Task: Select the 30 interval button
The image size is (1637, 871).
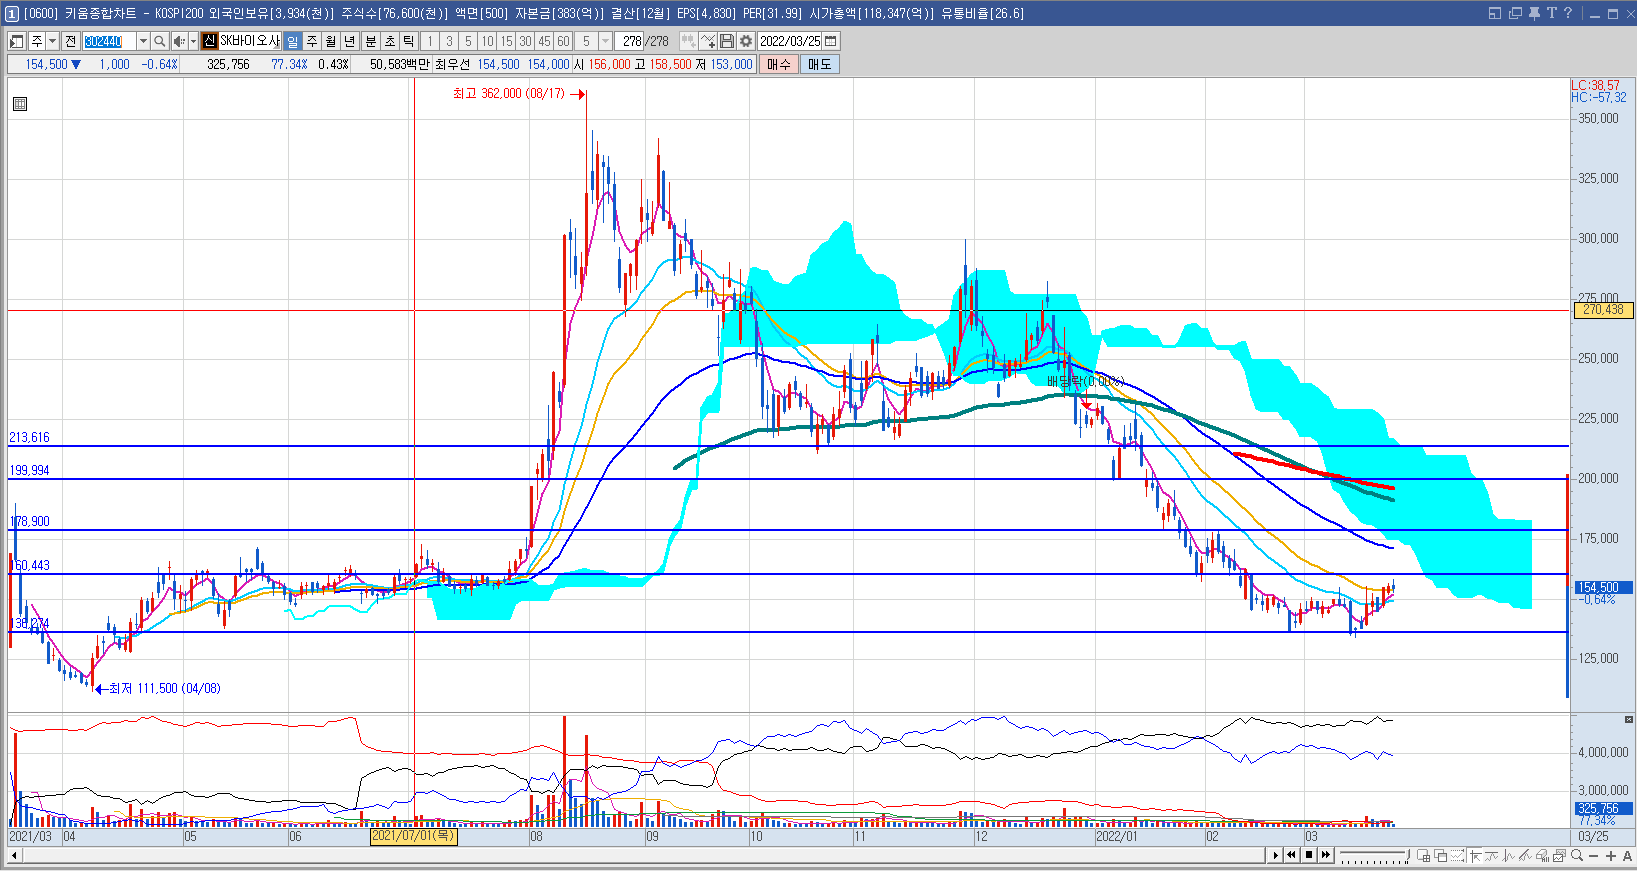Action: (x=525, y=41)
